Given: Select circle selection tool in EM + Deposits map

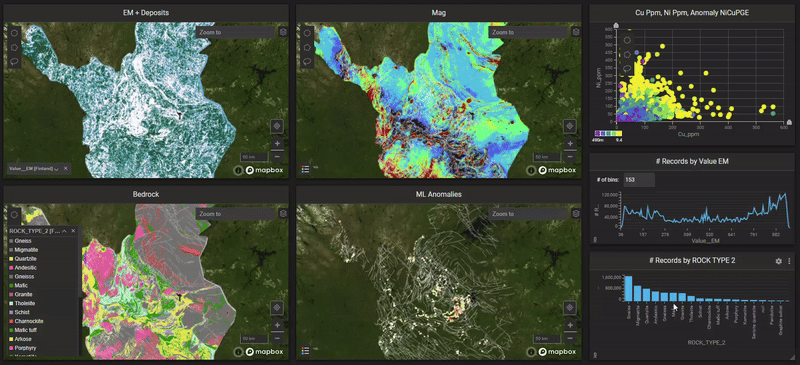Looking at the screenshot, I should 14,32.
